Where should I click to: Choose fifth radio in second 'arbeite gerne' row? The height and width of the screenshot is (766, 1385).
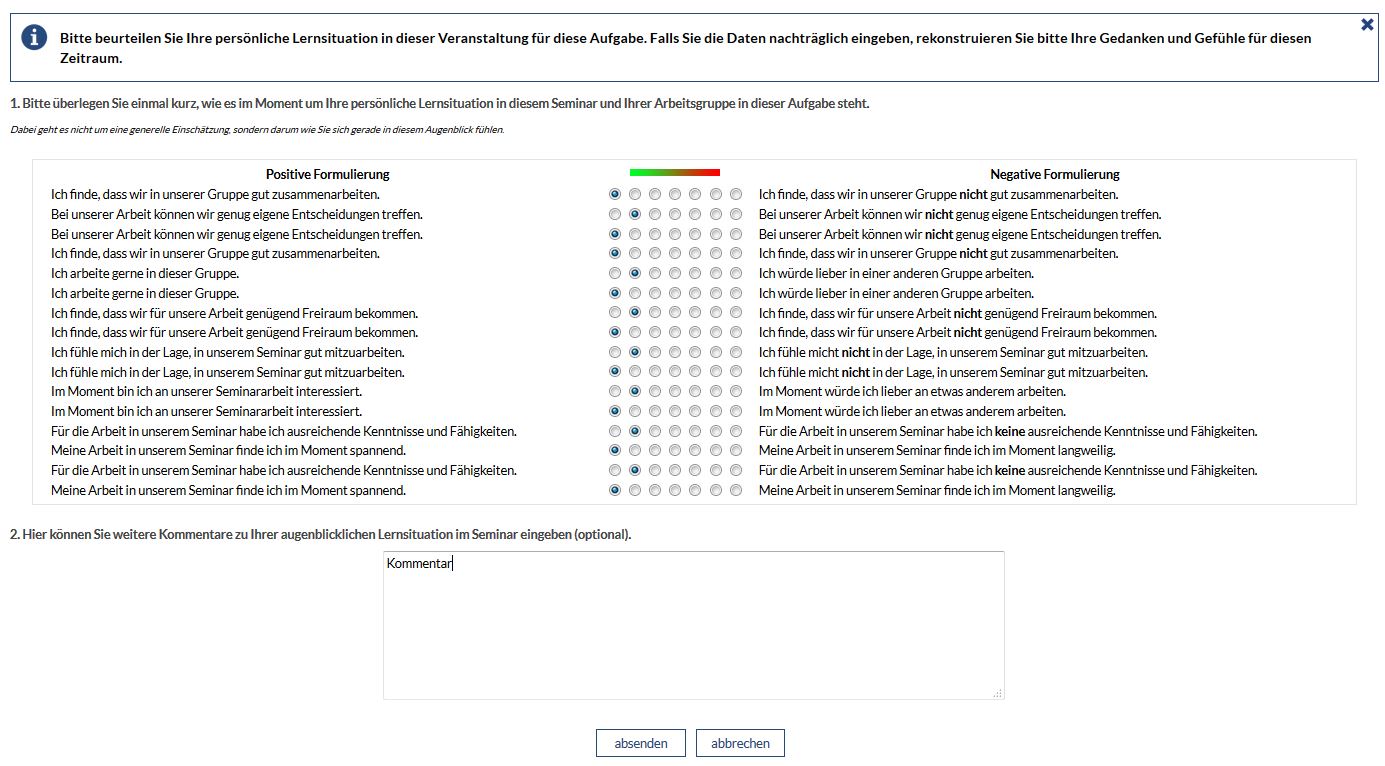696,293
